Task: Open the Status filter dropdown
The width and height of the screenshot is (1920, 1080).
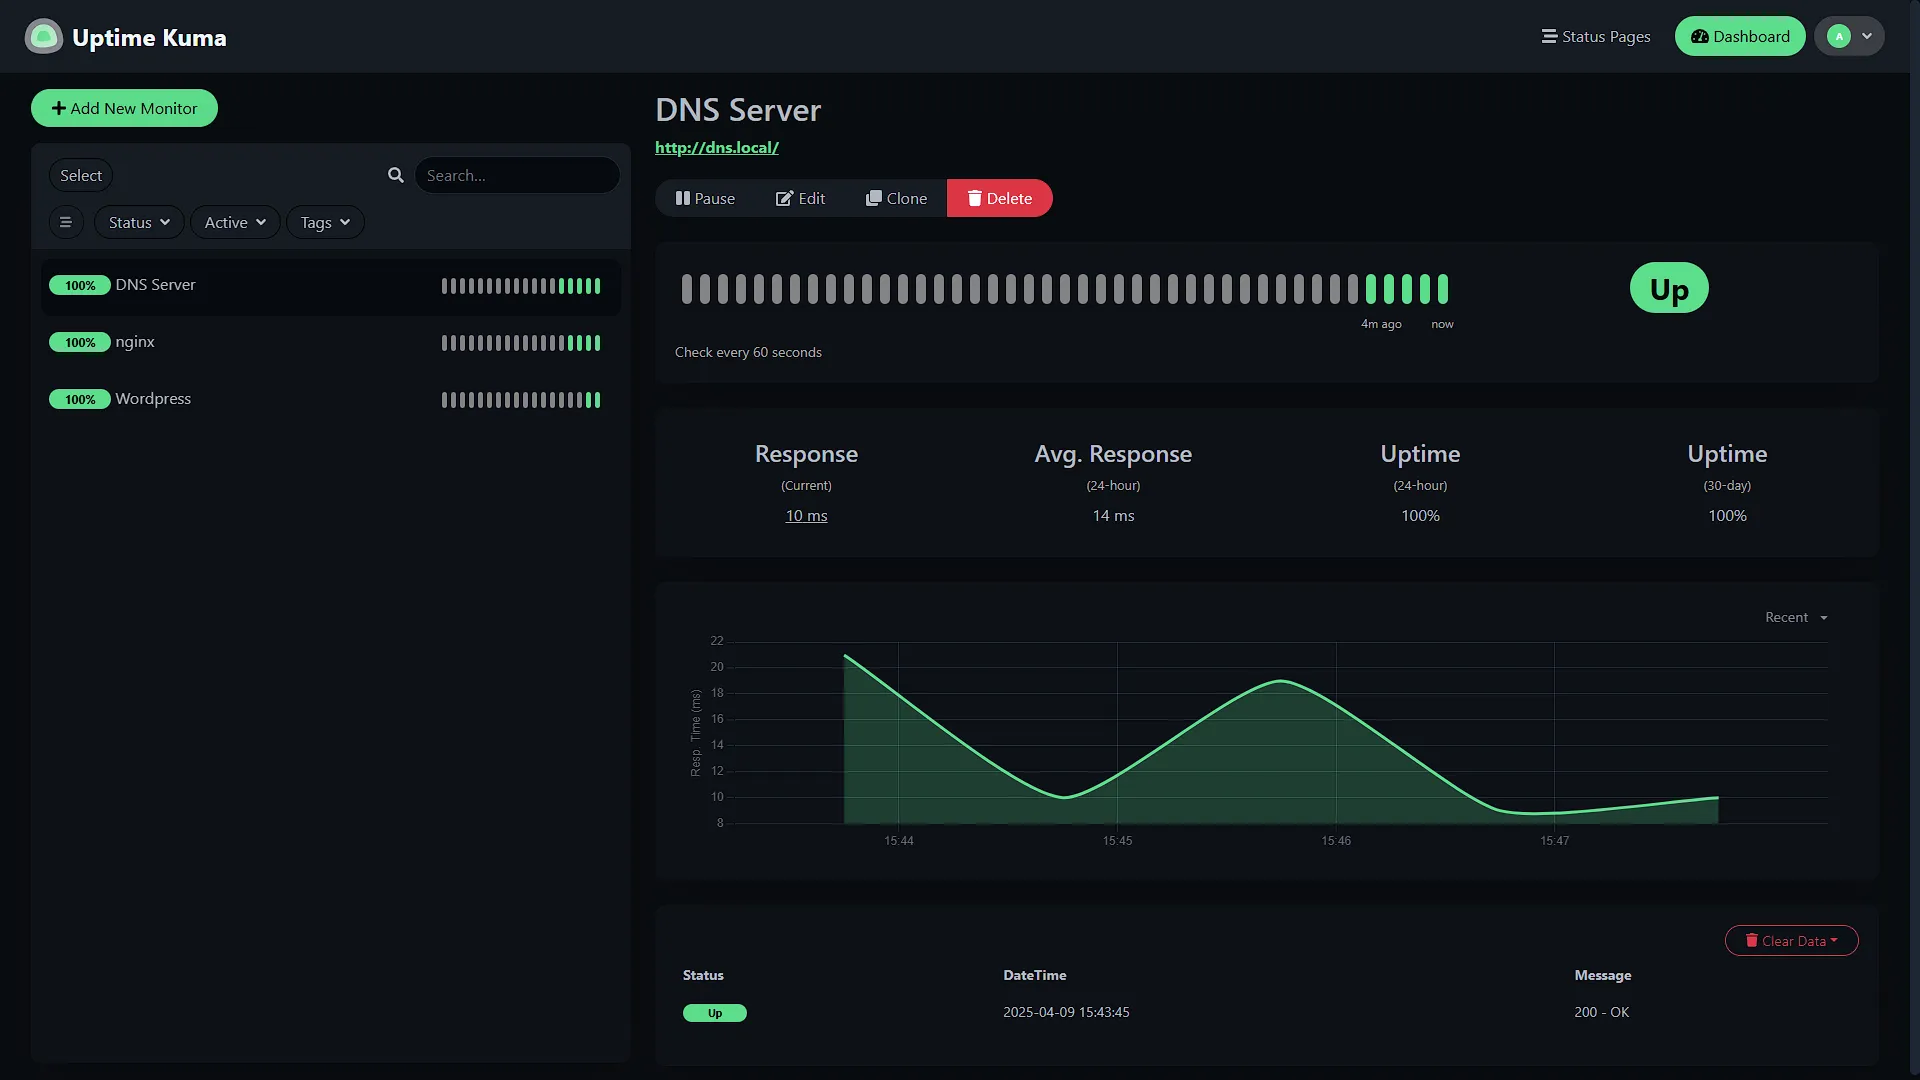Action: [139, 222]
